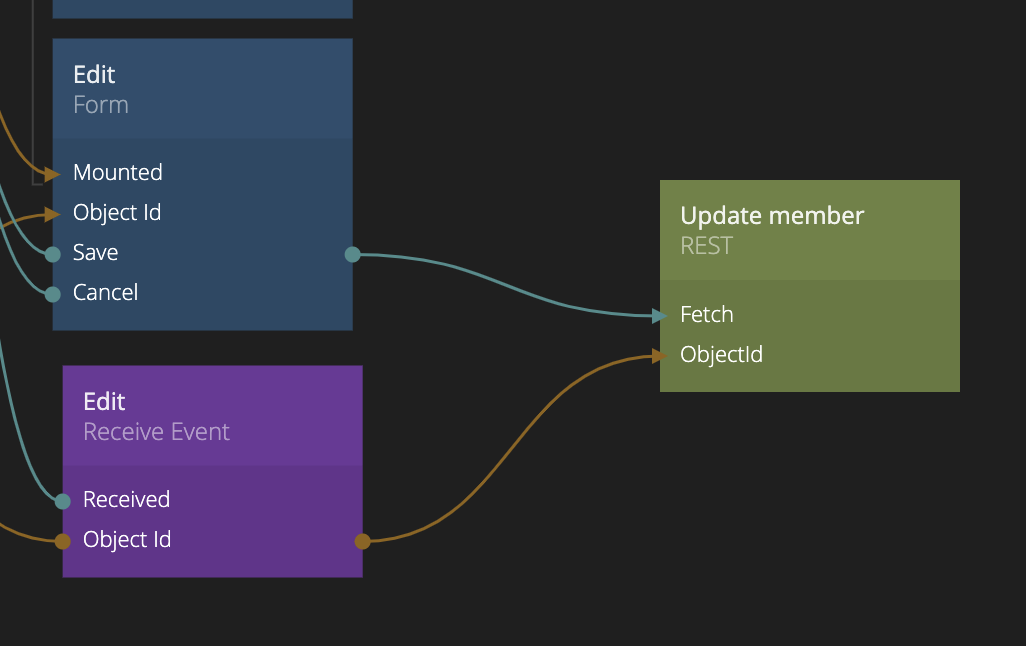Click the Fetch input arrow on Update member
Viewport: 1026px width, 646px height.
pyautogui.click(x=659, y=316)
